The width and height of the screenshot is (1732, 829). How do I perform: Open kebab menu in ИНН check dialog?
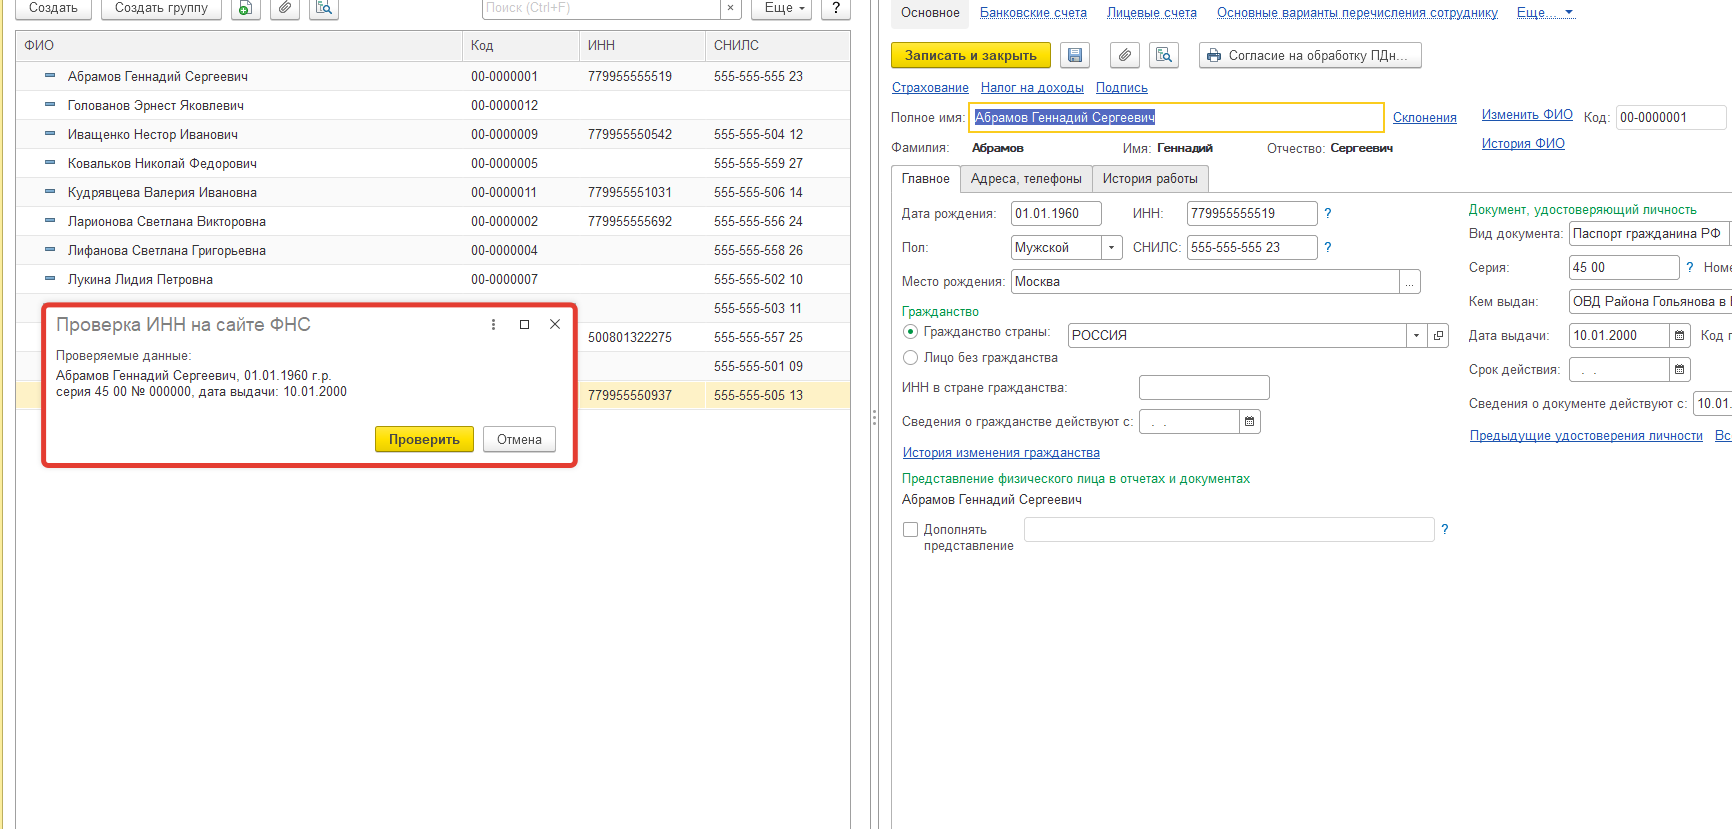[494, 324]
